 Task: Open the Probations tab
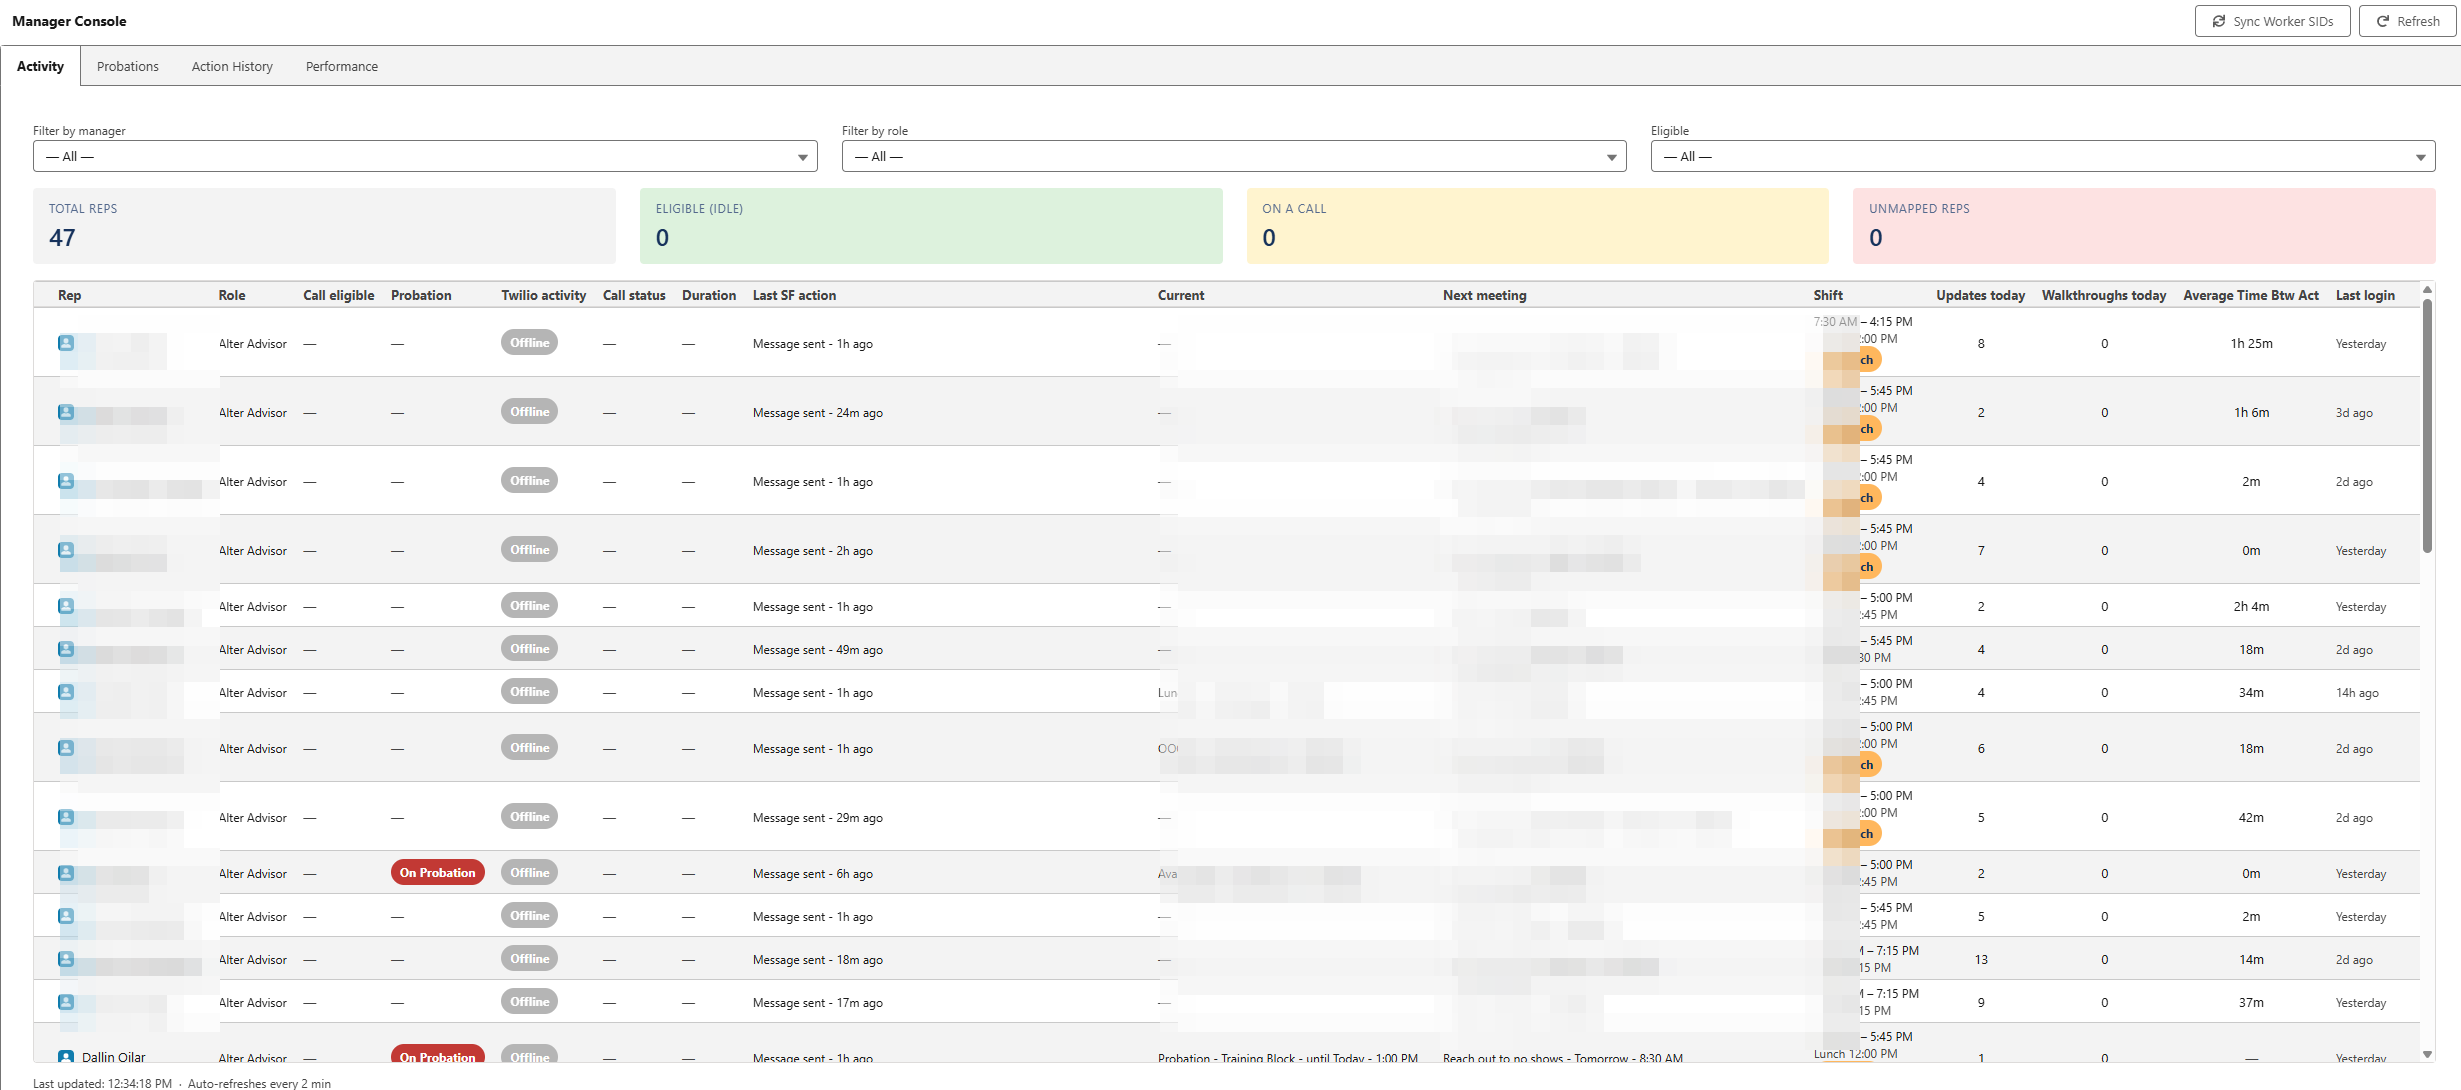click(x=128, y=66)
